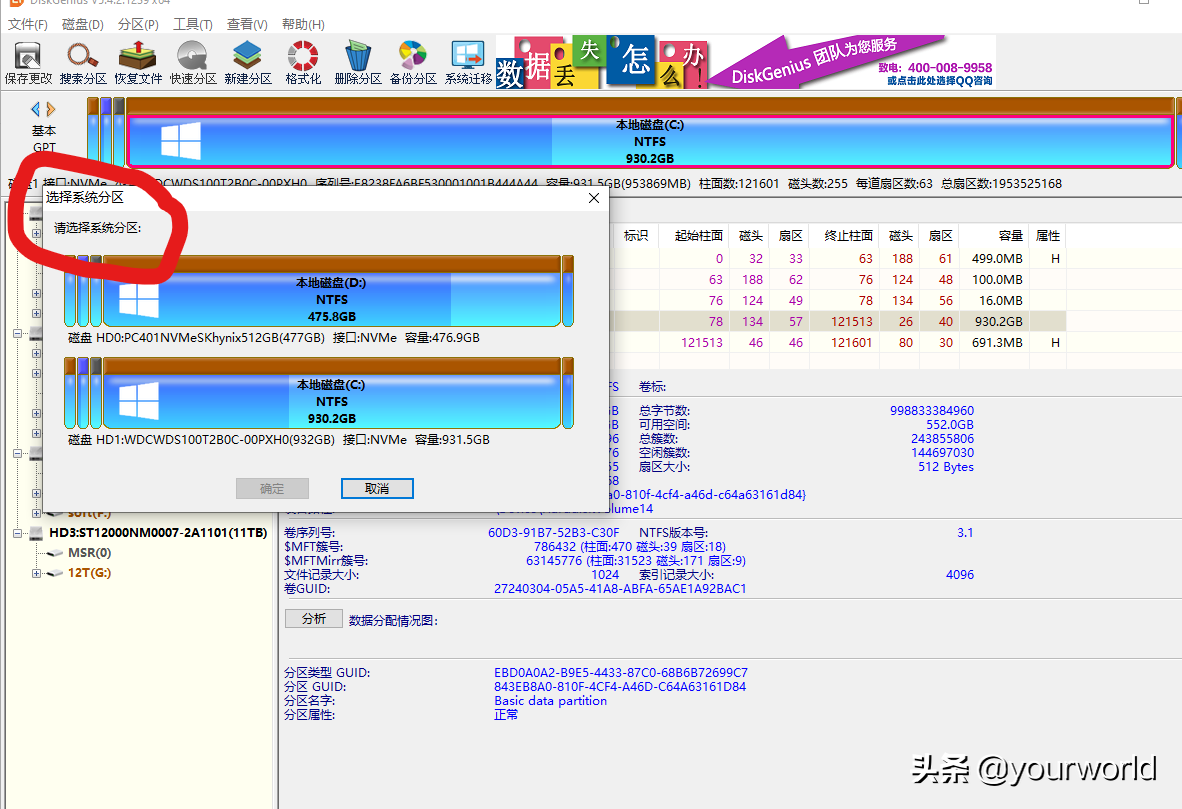Open the Search Partition (搜索分区) tool
The height and width of the screenshot is (809, 1182).
(83, 63)
